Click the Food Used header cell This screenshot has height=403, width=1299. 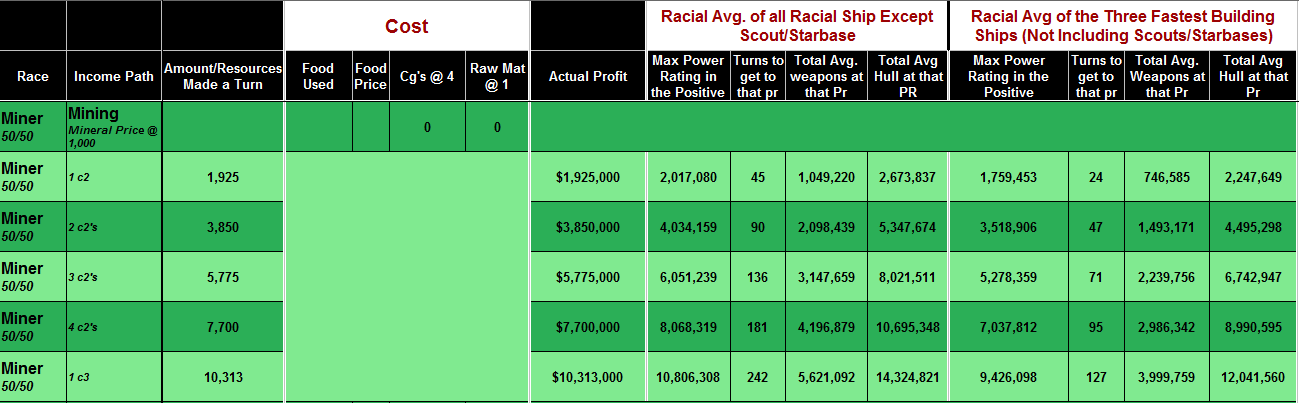[318, 77]
